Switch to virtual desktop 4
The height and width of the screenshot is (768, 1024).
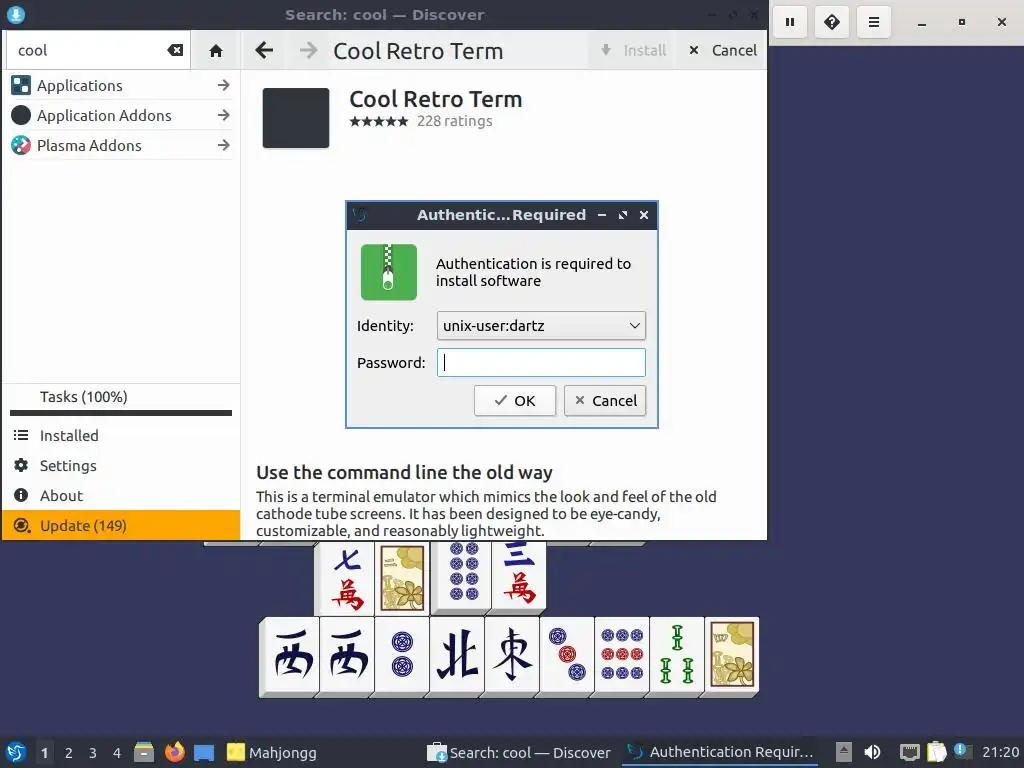[117, 753]
